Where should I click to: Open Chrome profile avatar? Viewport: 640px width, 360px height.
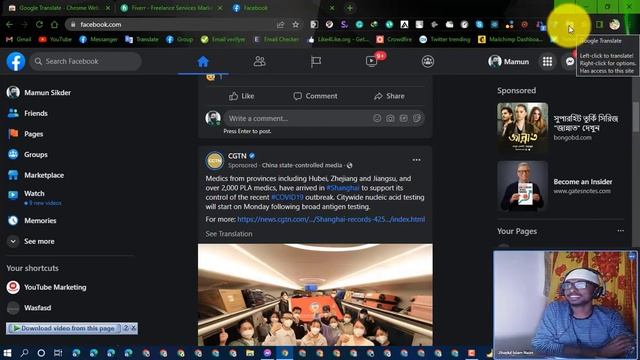tap(614, 24)
